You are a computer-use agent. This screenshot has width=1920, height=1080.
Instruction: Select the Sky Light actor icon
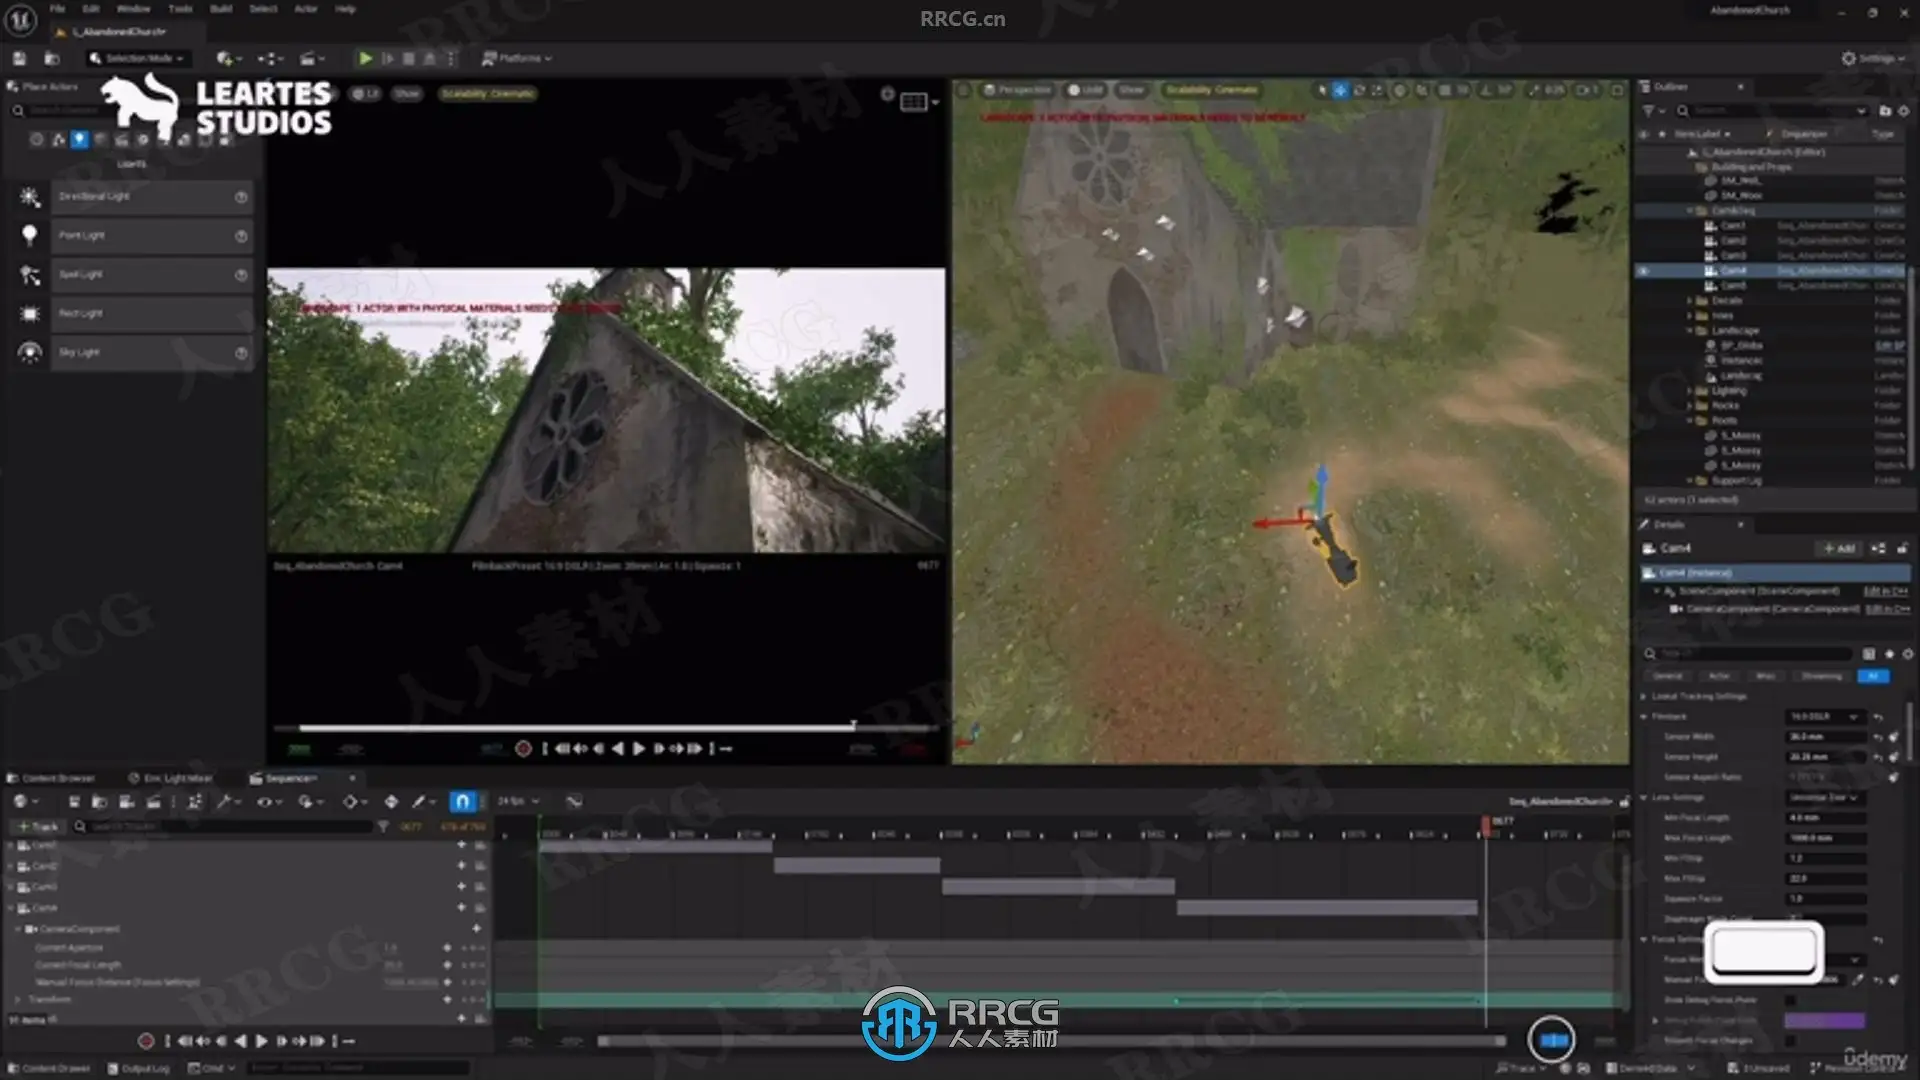coord(30,352)
